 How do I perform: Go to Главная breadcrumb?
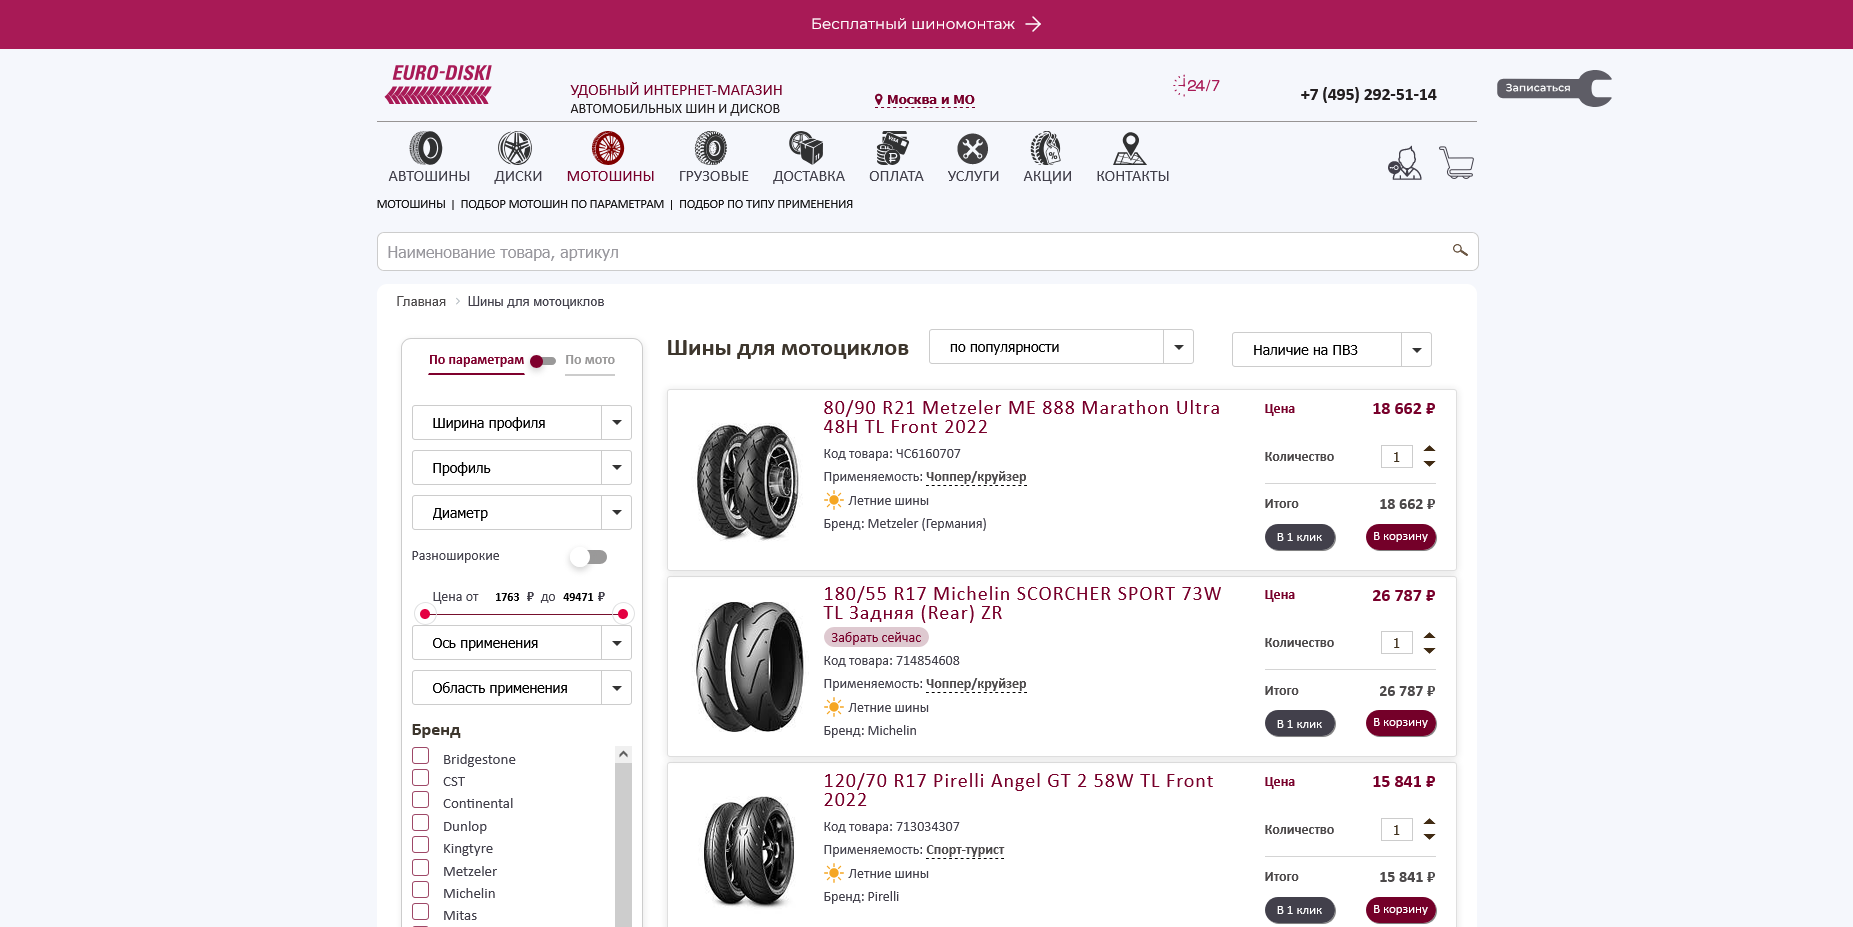pyautogui.click(x=421, y=302)
